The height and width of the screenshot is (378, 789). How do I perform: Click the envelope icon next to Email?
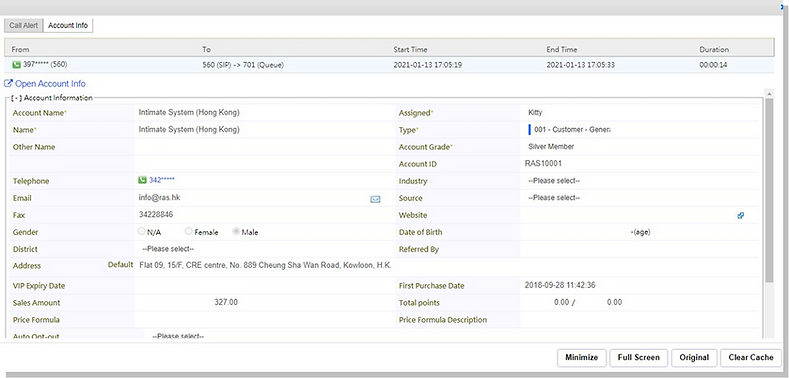[x=375, y=199]
